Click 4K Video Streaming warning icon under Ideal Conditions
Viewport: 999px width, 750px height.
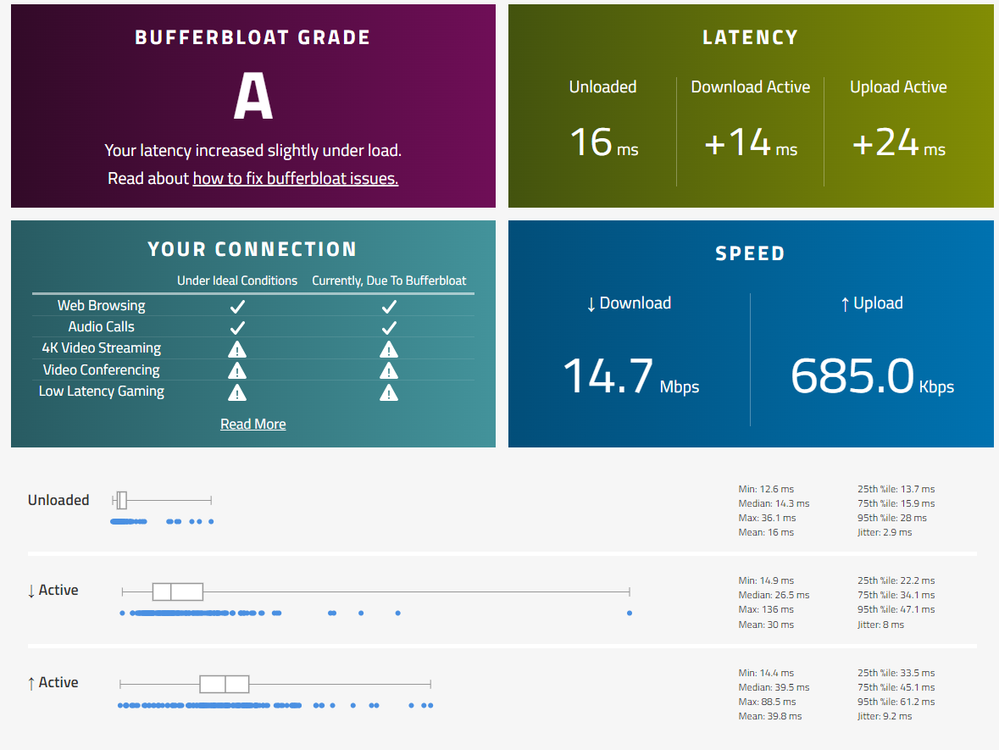pyautogui.click(x=237, y=349)
